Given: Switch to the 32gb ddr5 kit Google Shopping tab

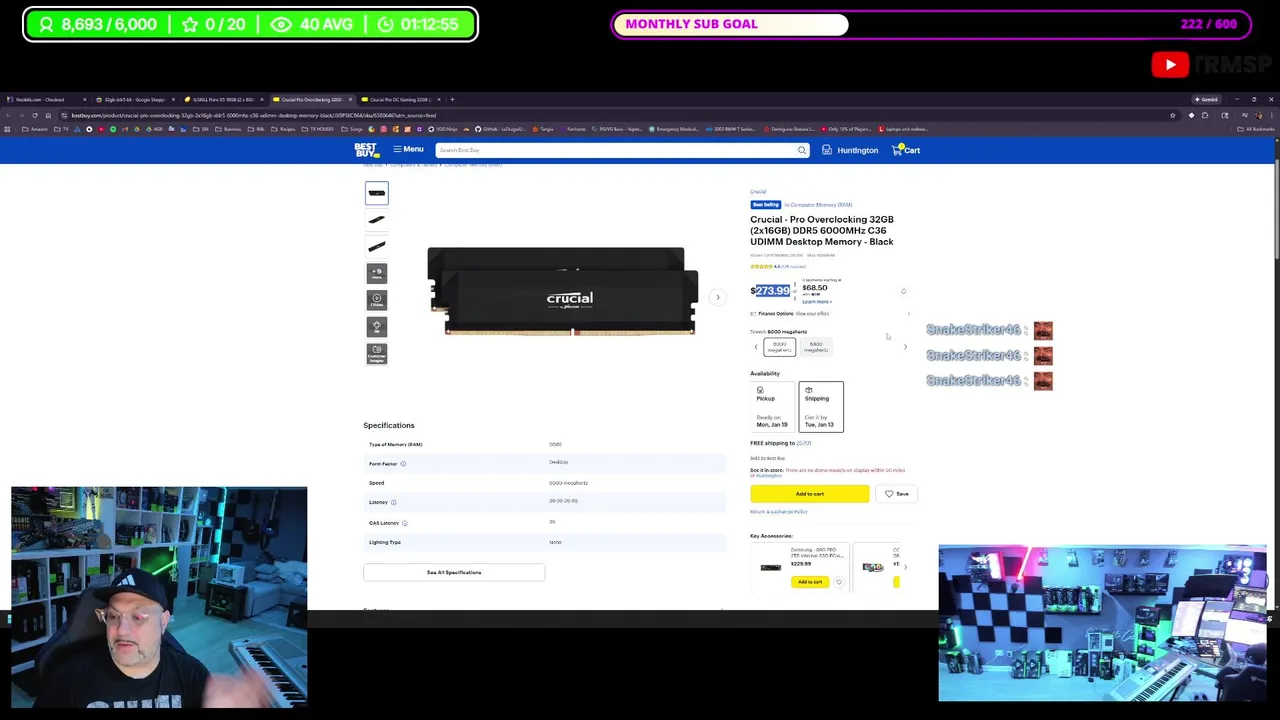Looking at the screenshot, I should point(135,99).
